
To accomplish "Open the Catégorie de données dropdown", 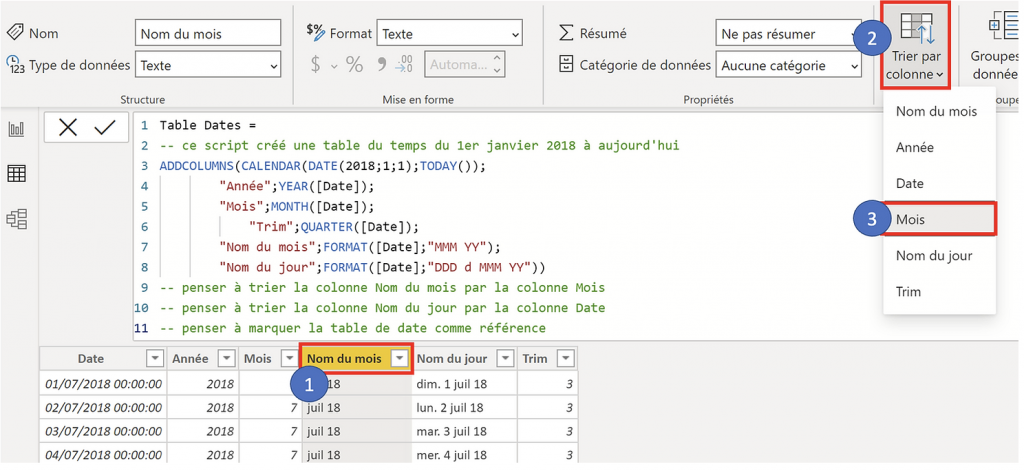I will pyautogui.click(x=789, y=65).
